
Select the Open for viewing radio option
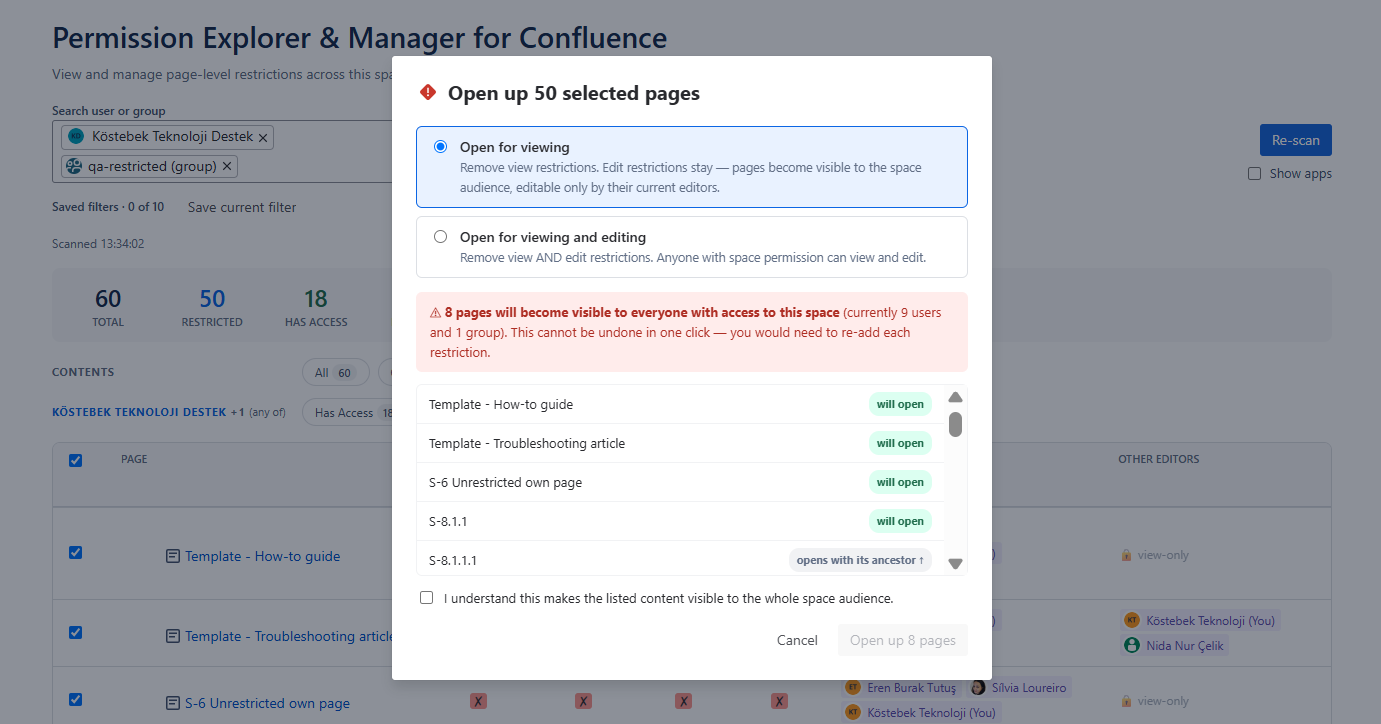440,147
